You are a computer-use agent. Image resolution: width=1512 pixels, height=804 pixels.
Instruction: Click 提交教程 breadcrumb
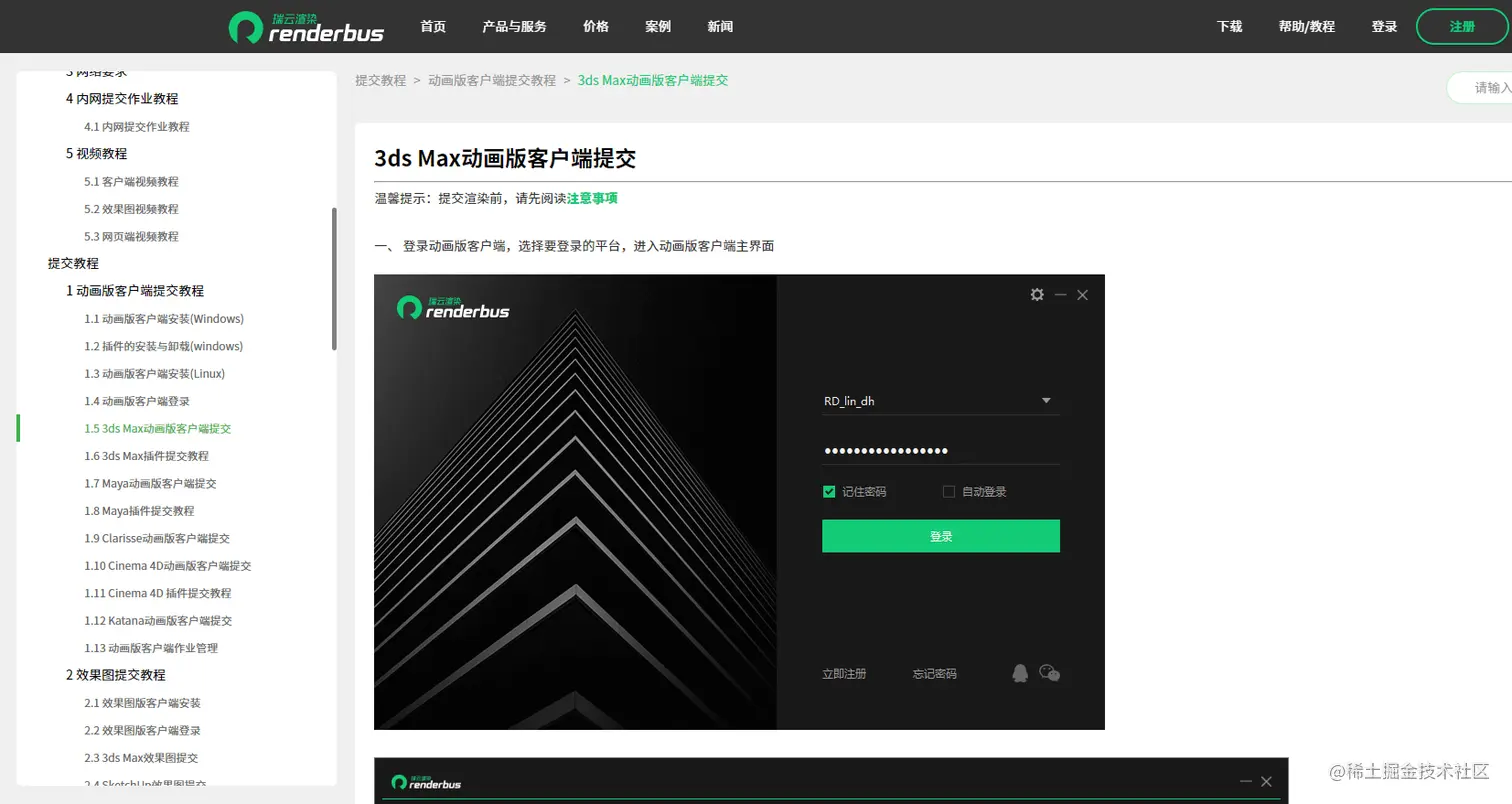[x=380, y=80]
